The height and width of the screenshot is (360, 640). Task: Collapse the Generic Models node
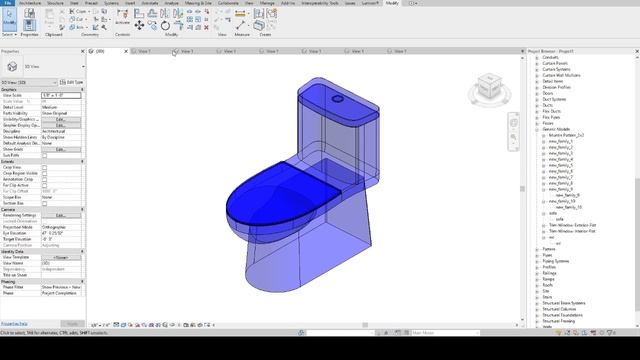[x=537, y=129]
